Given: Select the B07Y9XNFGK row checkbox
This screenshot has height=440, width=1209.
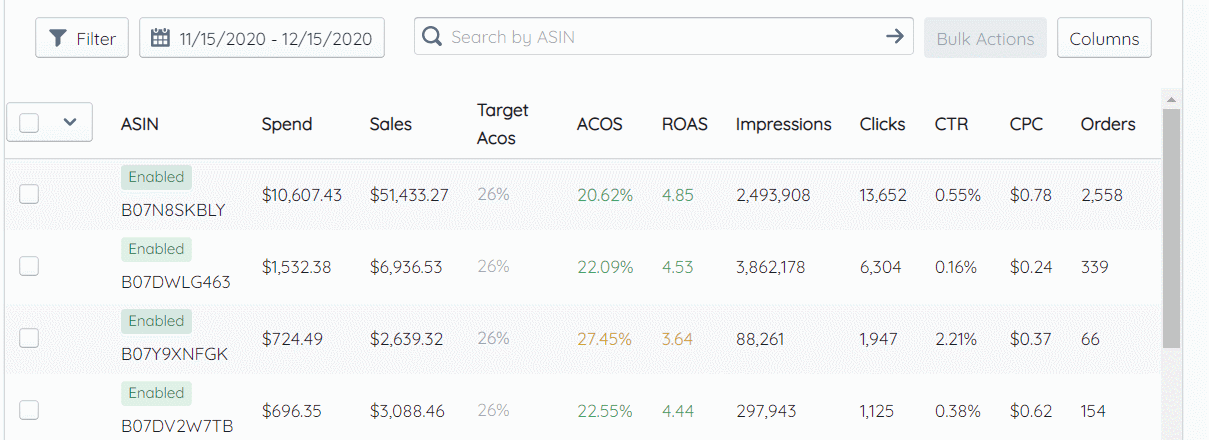Looking at the screenshot, I should [29, 338].
